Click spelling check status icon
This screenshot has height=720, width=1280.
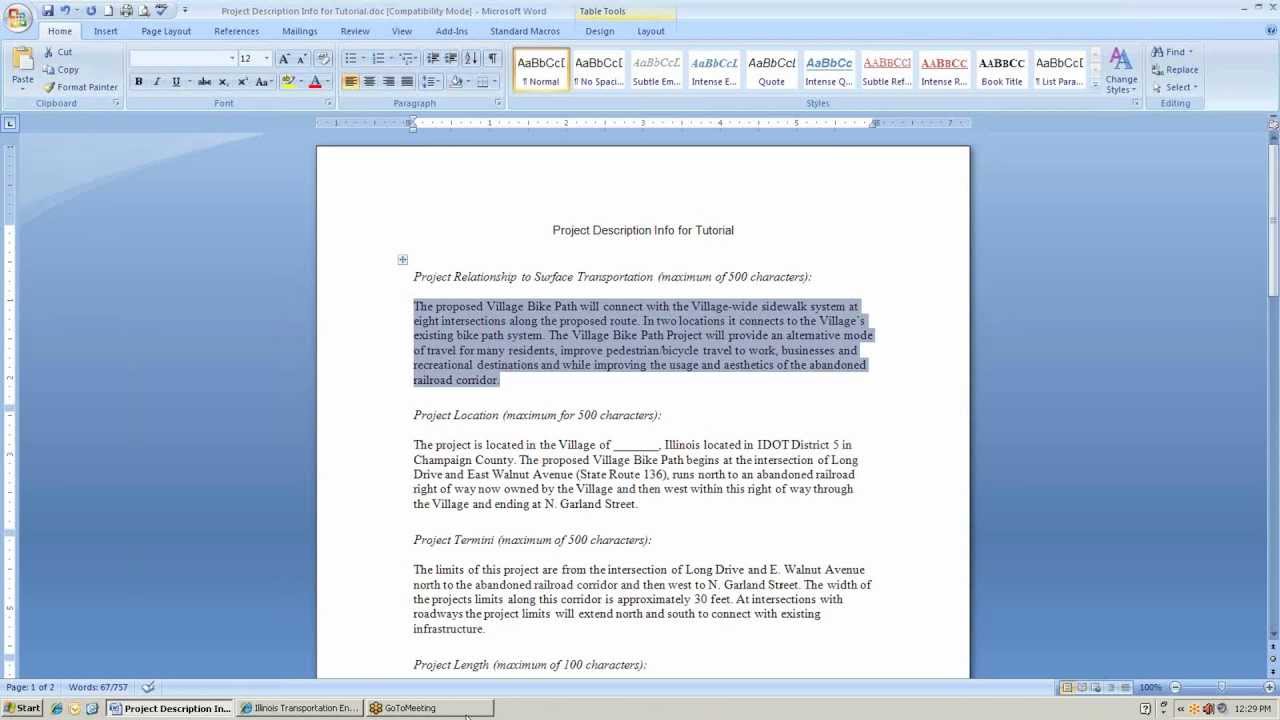point(148,688)
